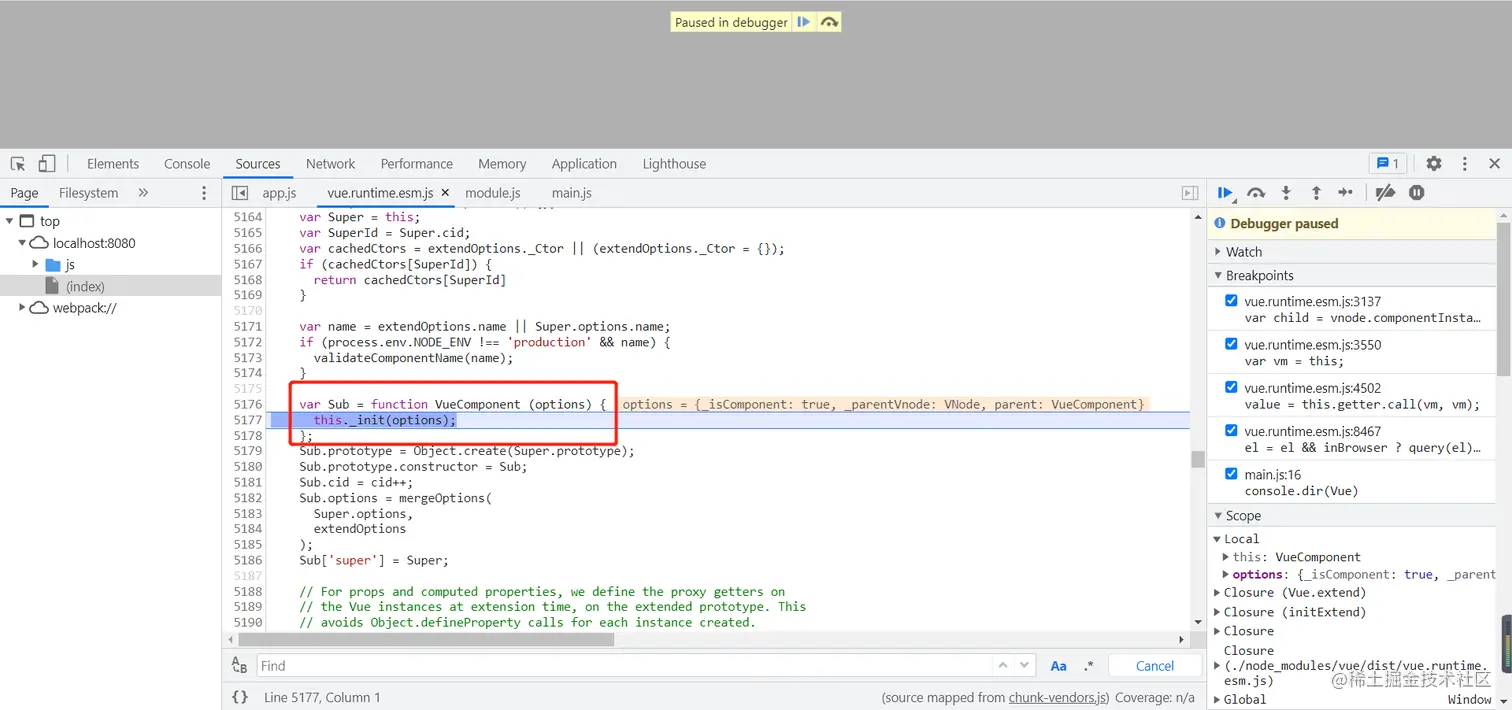Uncheck breakpoint vue.runtime.esm.js:3550
The width and height of the screenshot is (1512, 710).
tap(1231, 344)
